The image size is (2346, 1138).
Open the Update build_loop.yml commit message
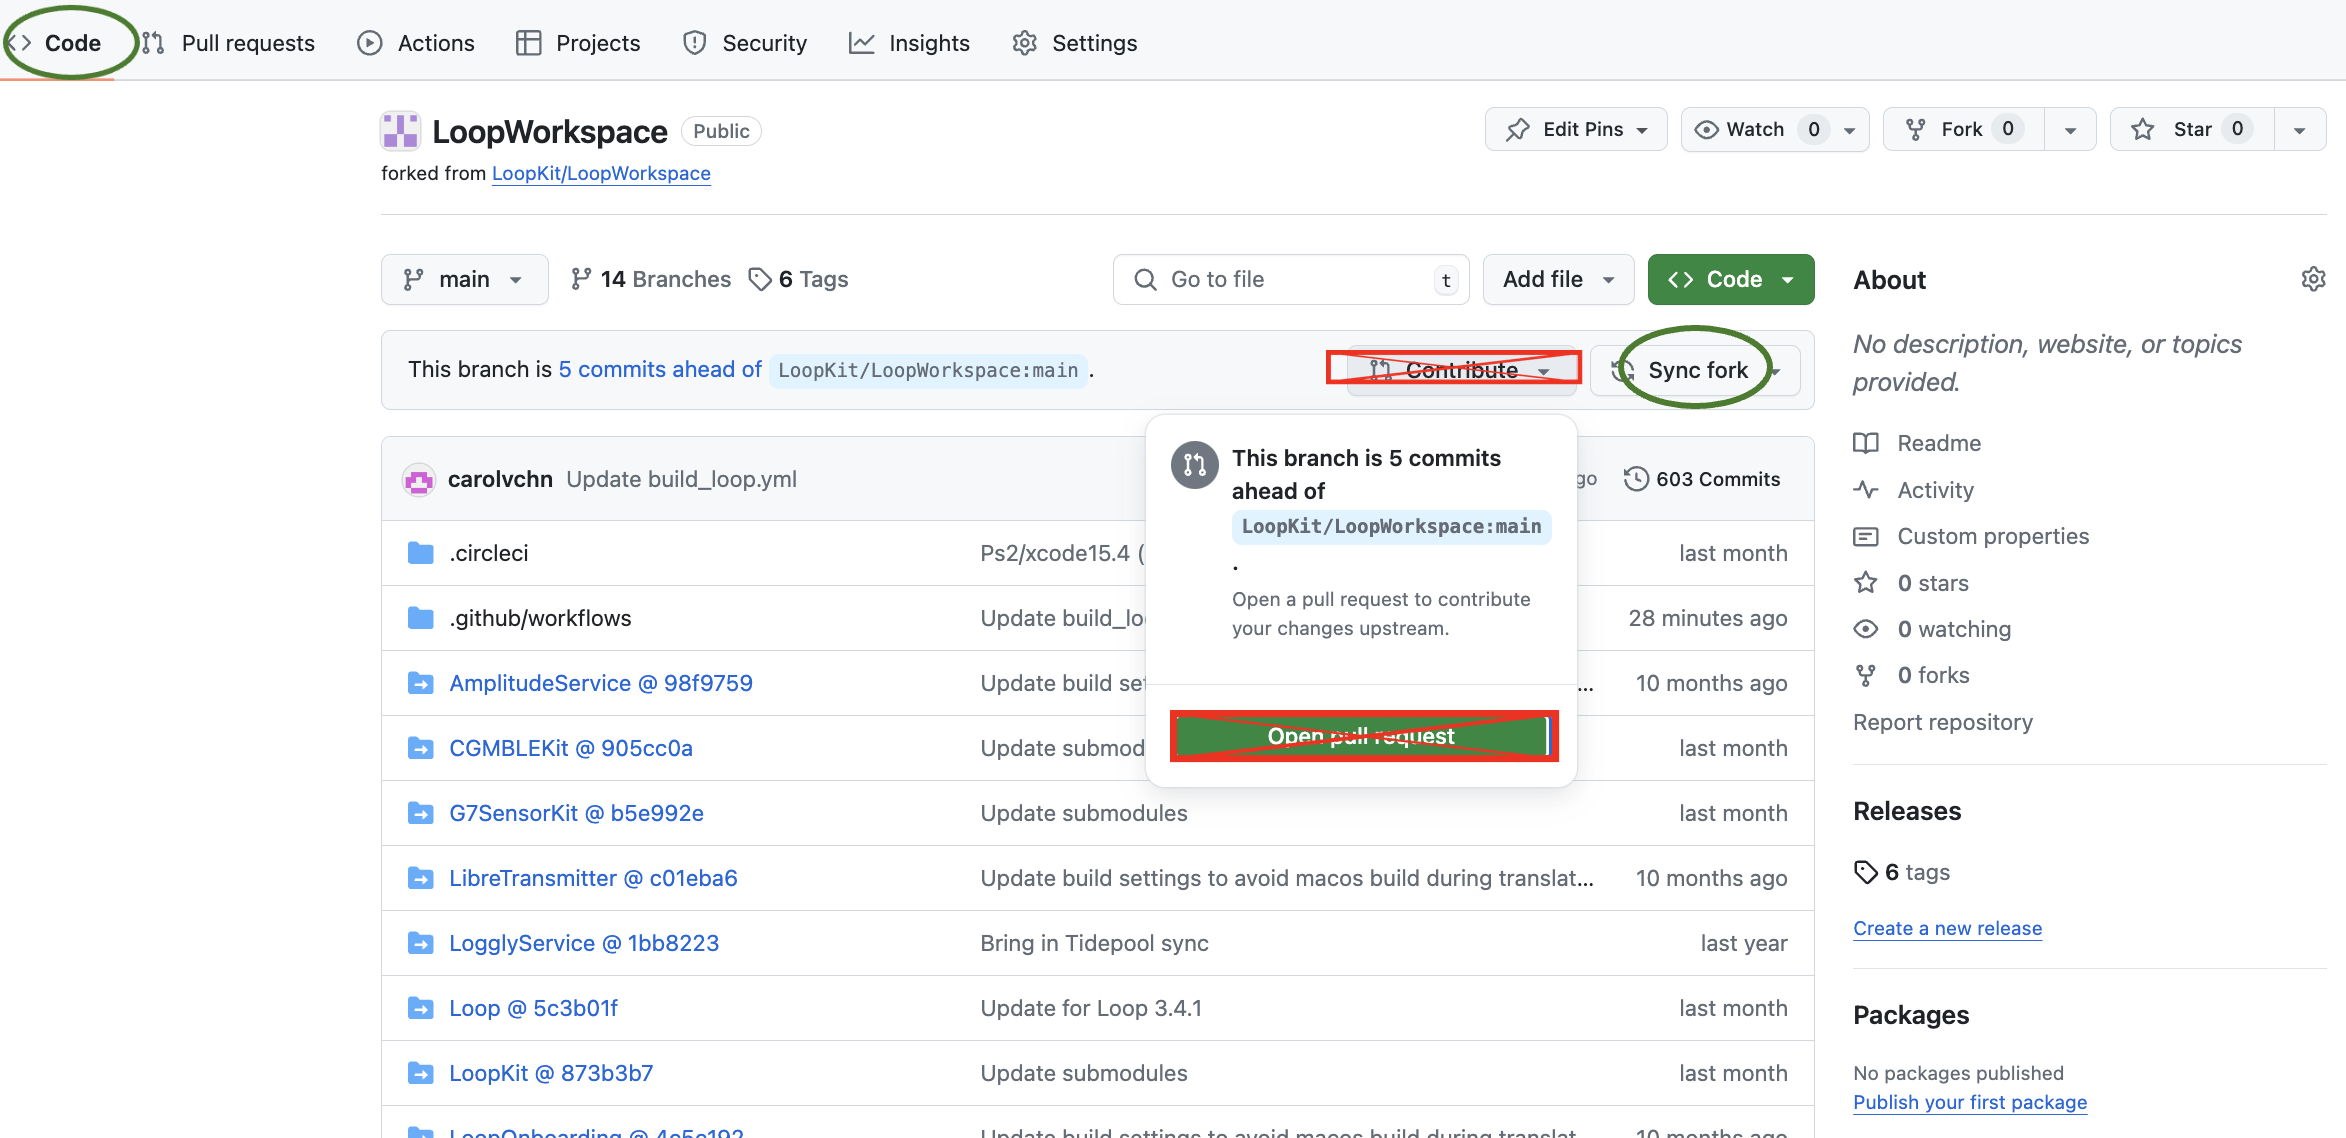pyautogui.click(x=681, y=479)
